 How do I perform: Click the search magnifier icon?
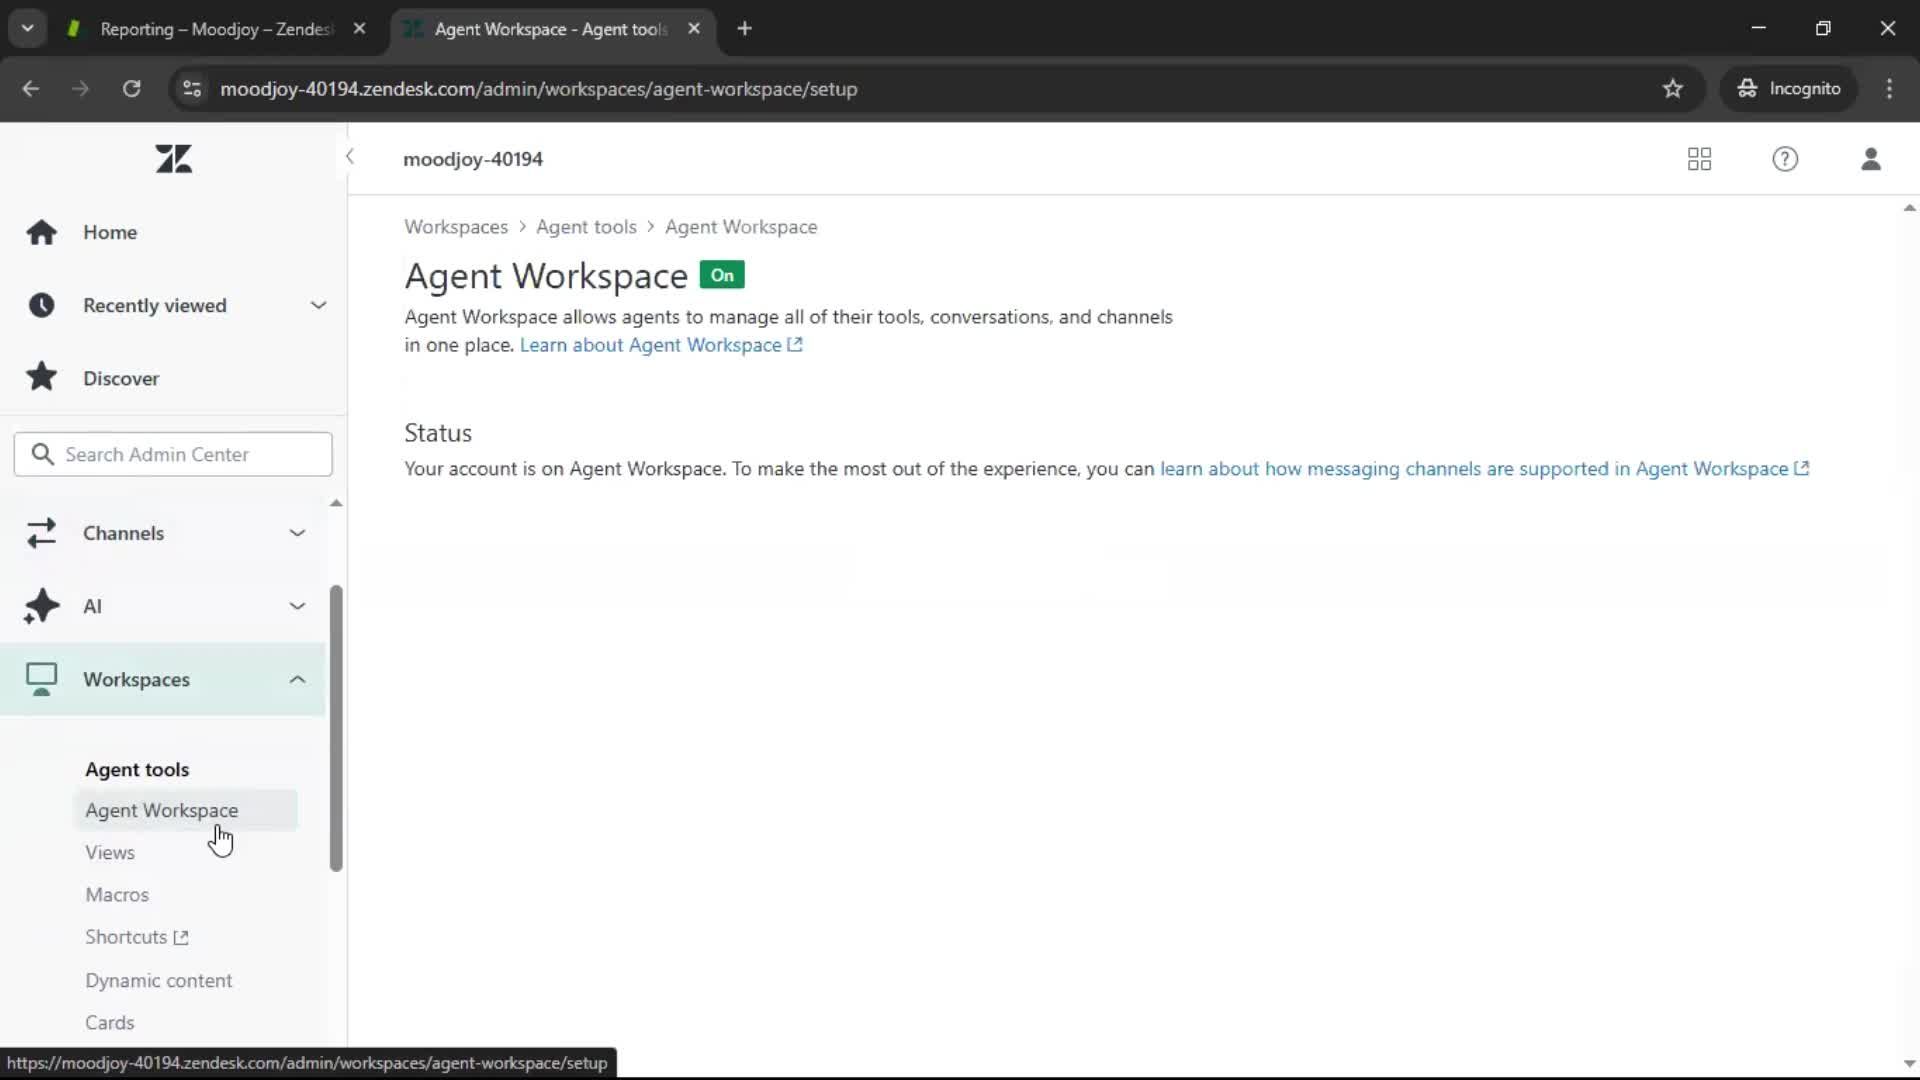[42, 454]
